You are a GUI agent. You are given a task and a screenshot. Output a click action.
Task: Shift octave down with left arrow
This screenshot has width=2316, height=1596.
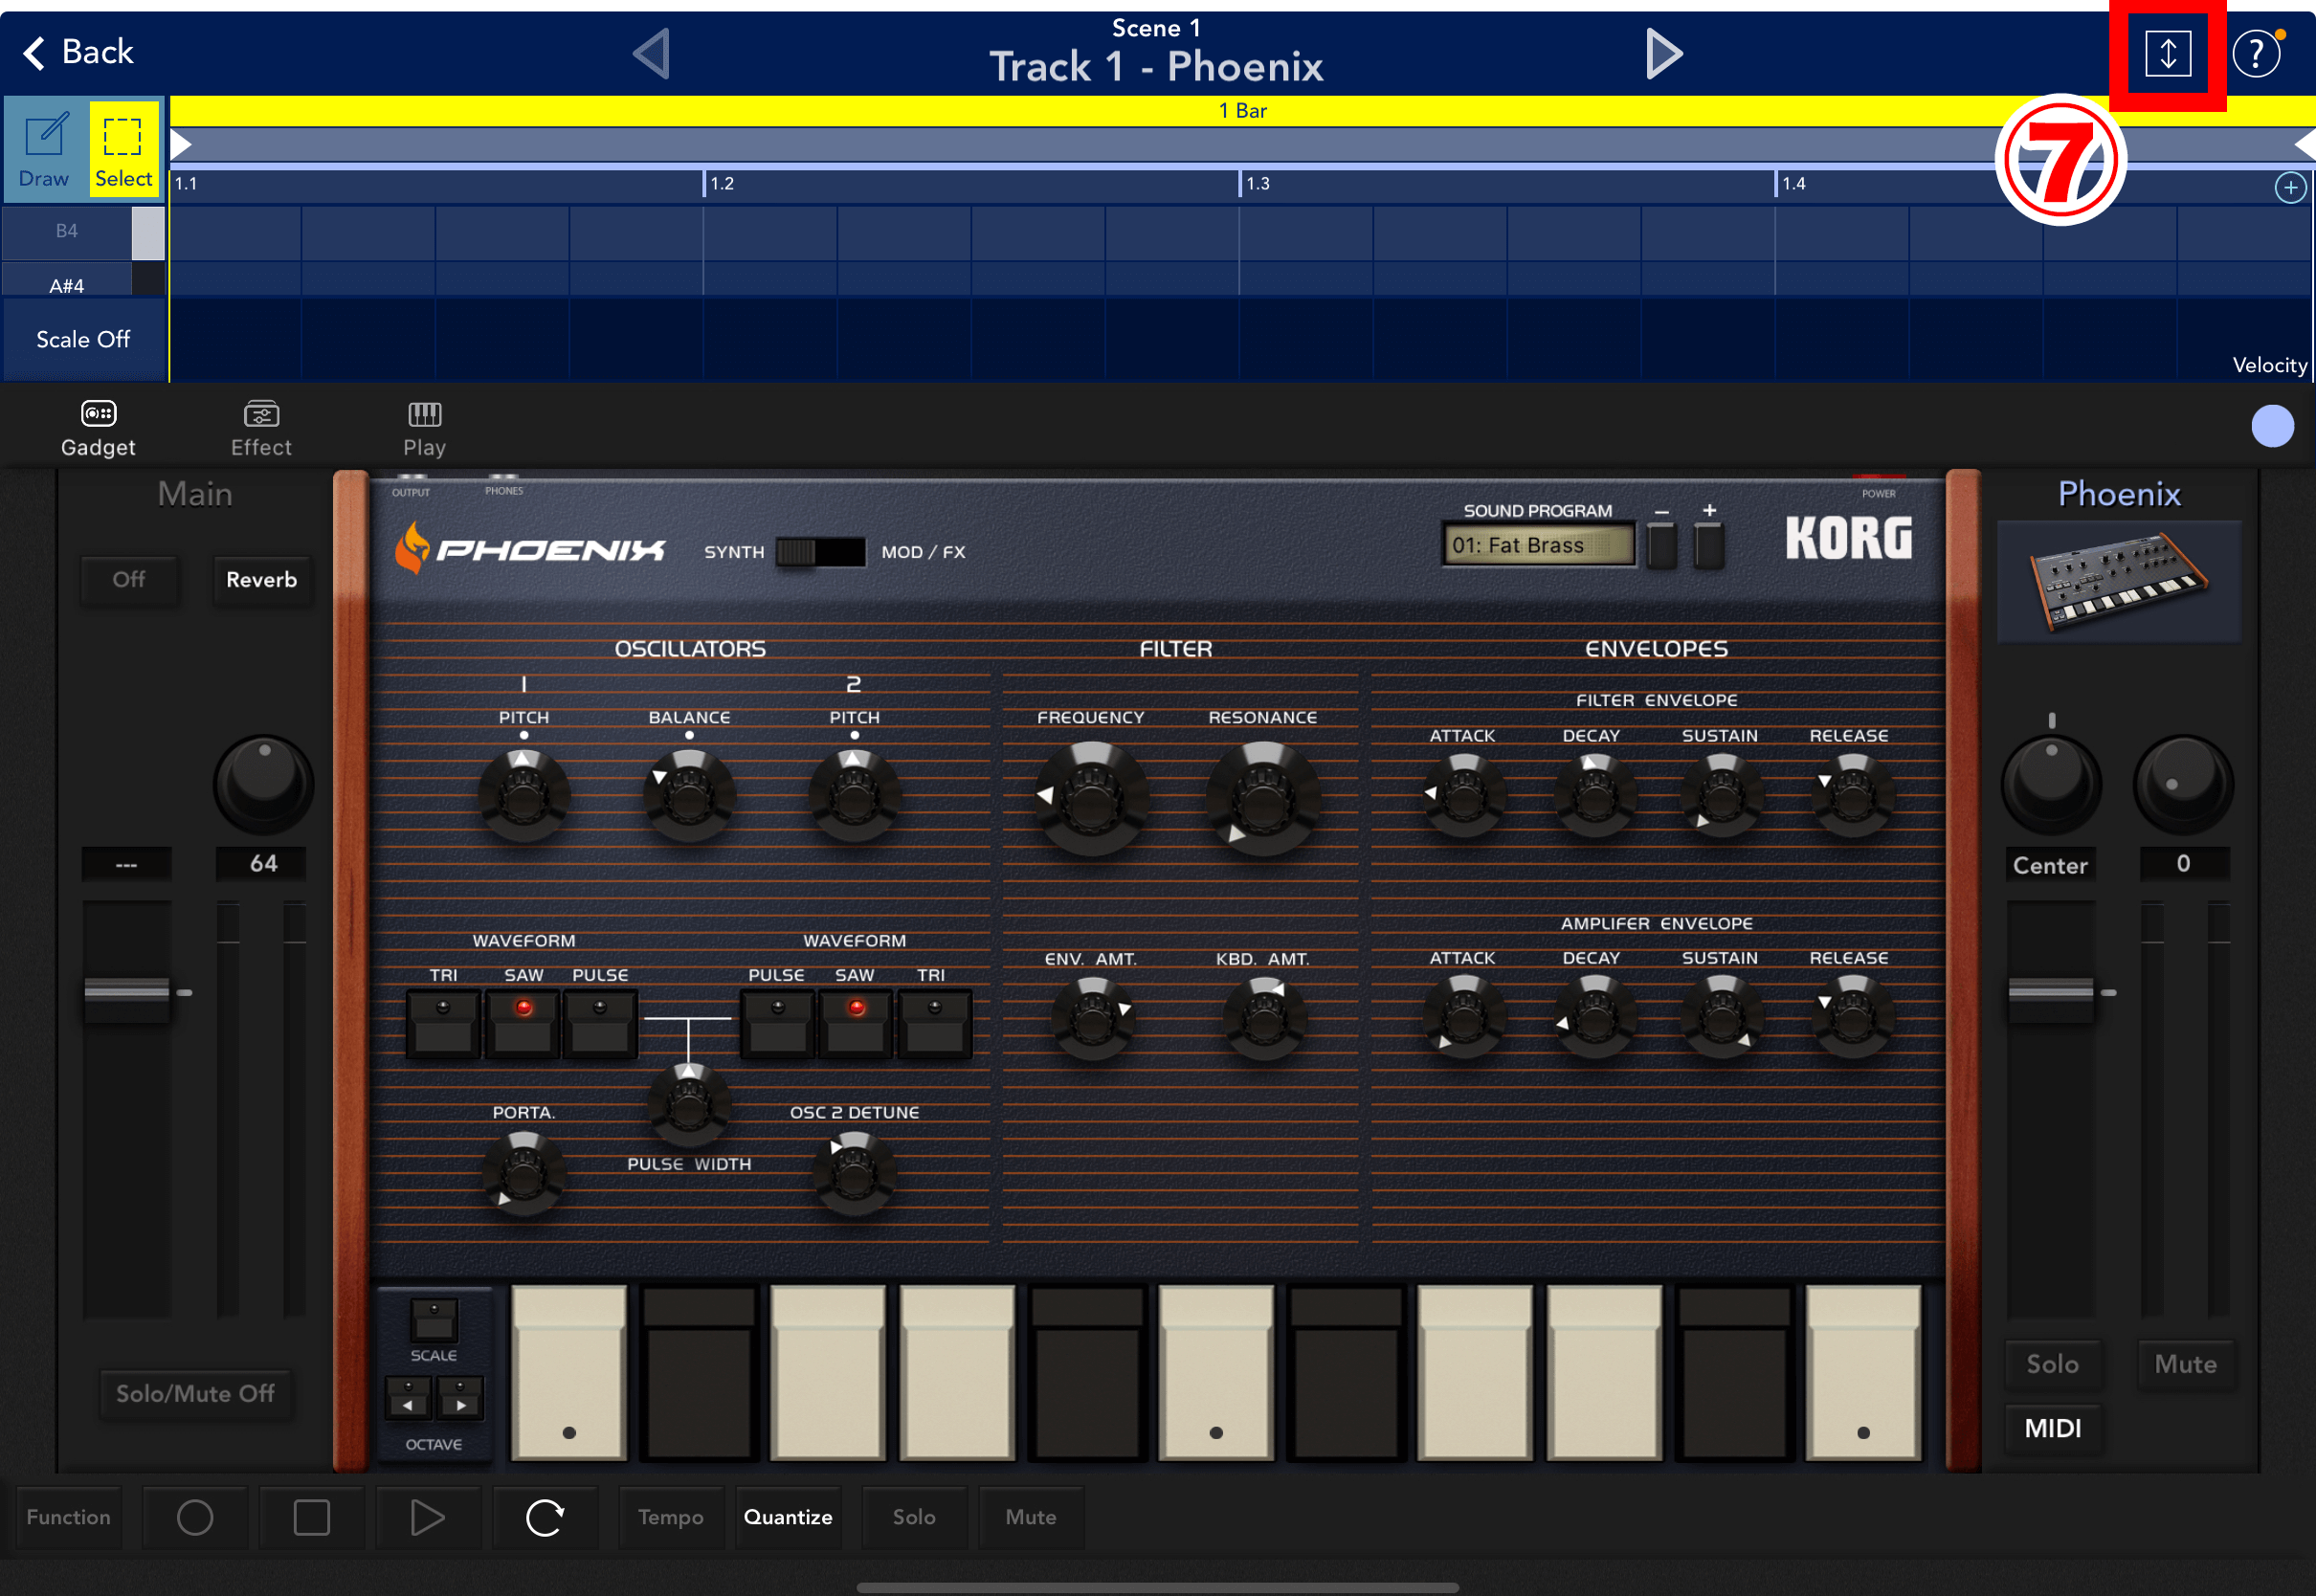(408, 1398)
